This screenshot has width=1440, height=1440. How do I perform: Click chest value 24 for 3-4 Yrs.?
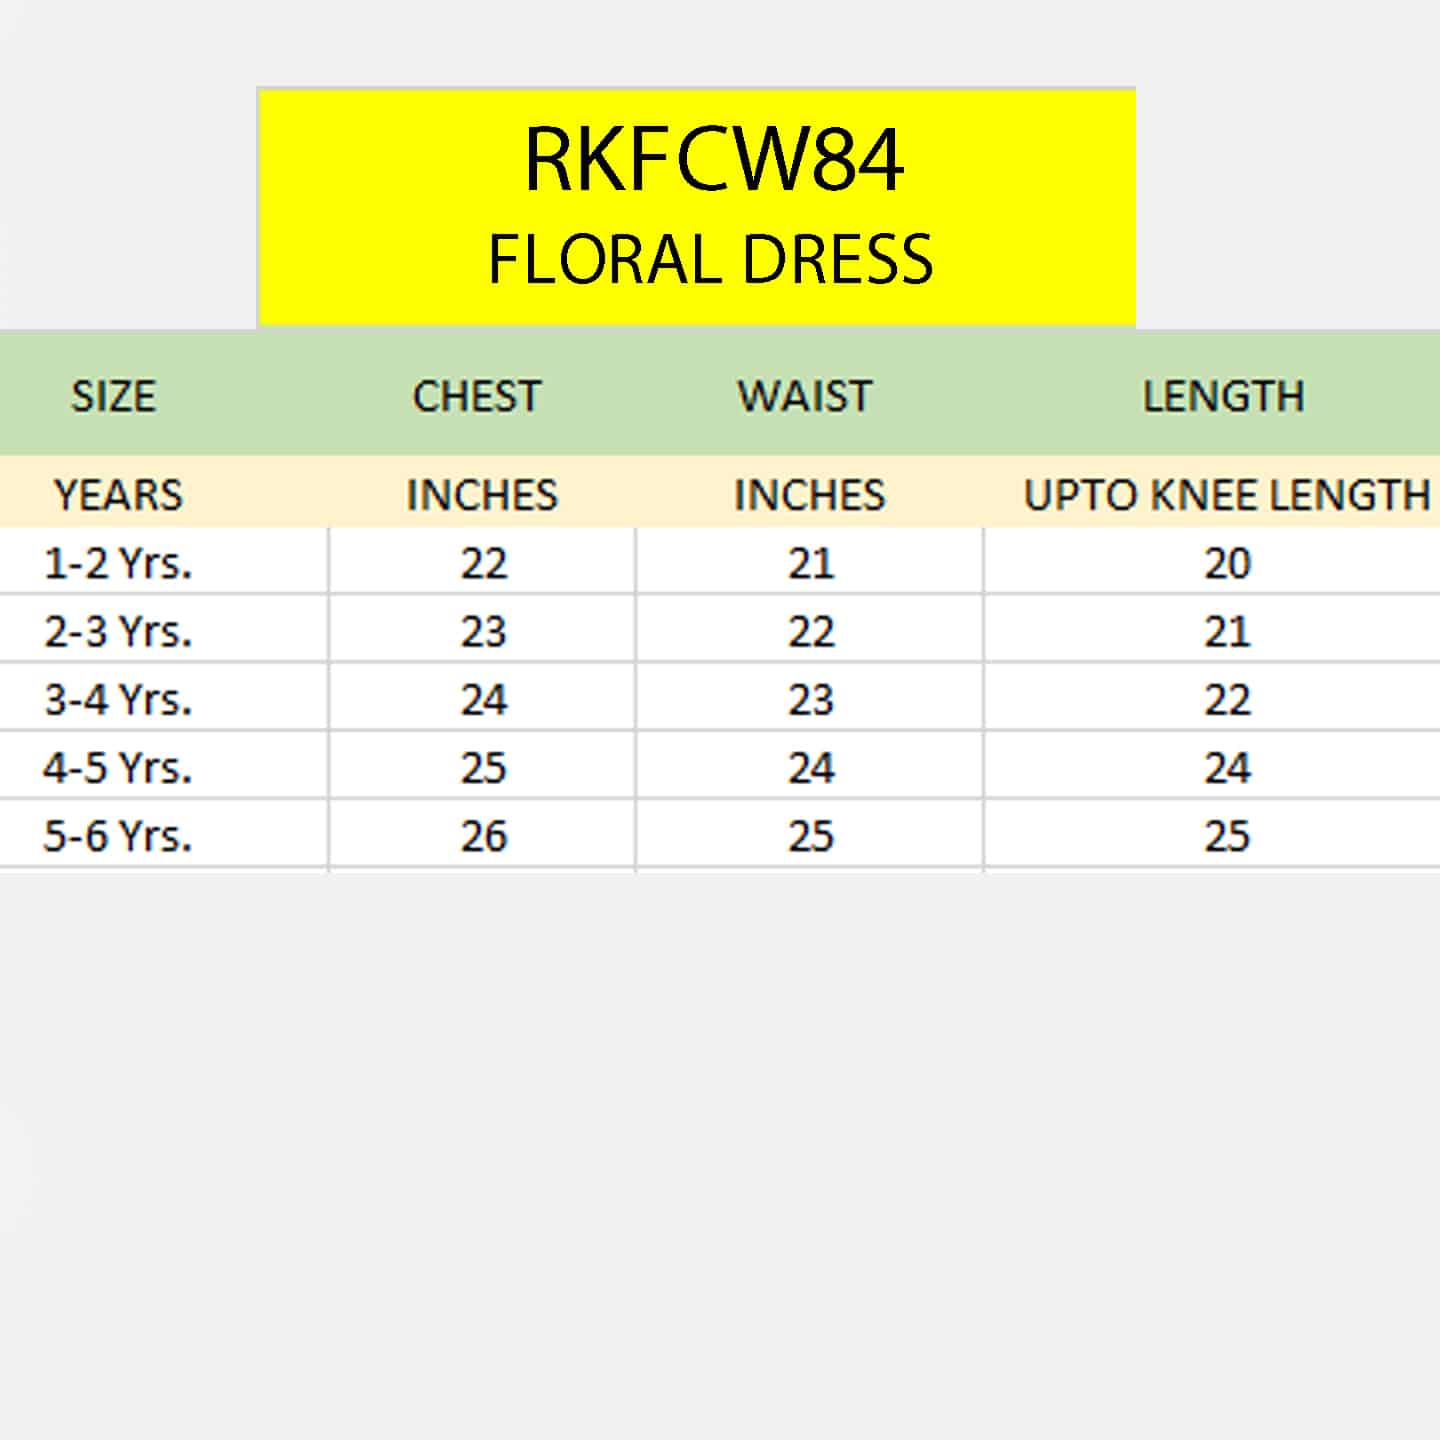(x=484, y=700)
